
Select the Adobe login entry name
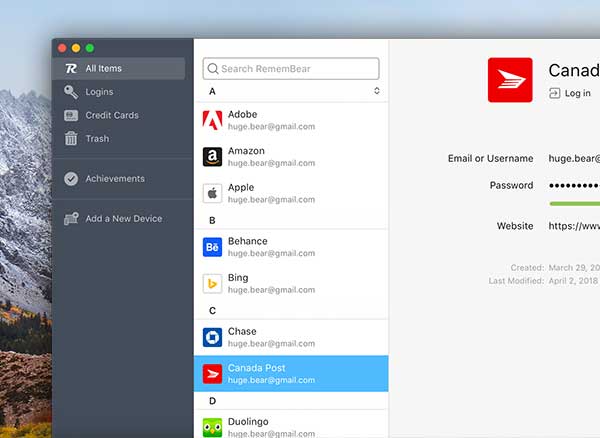coord(242,114)
